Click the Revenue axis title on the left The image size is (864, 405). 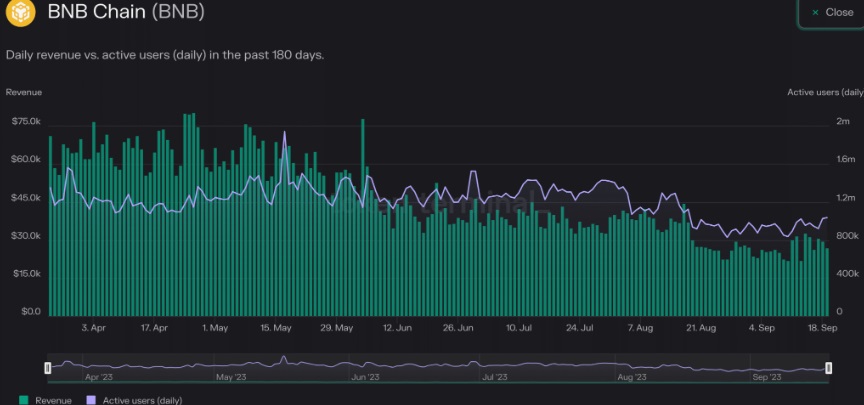[24, 92]
